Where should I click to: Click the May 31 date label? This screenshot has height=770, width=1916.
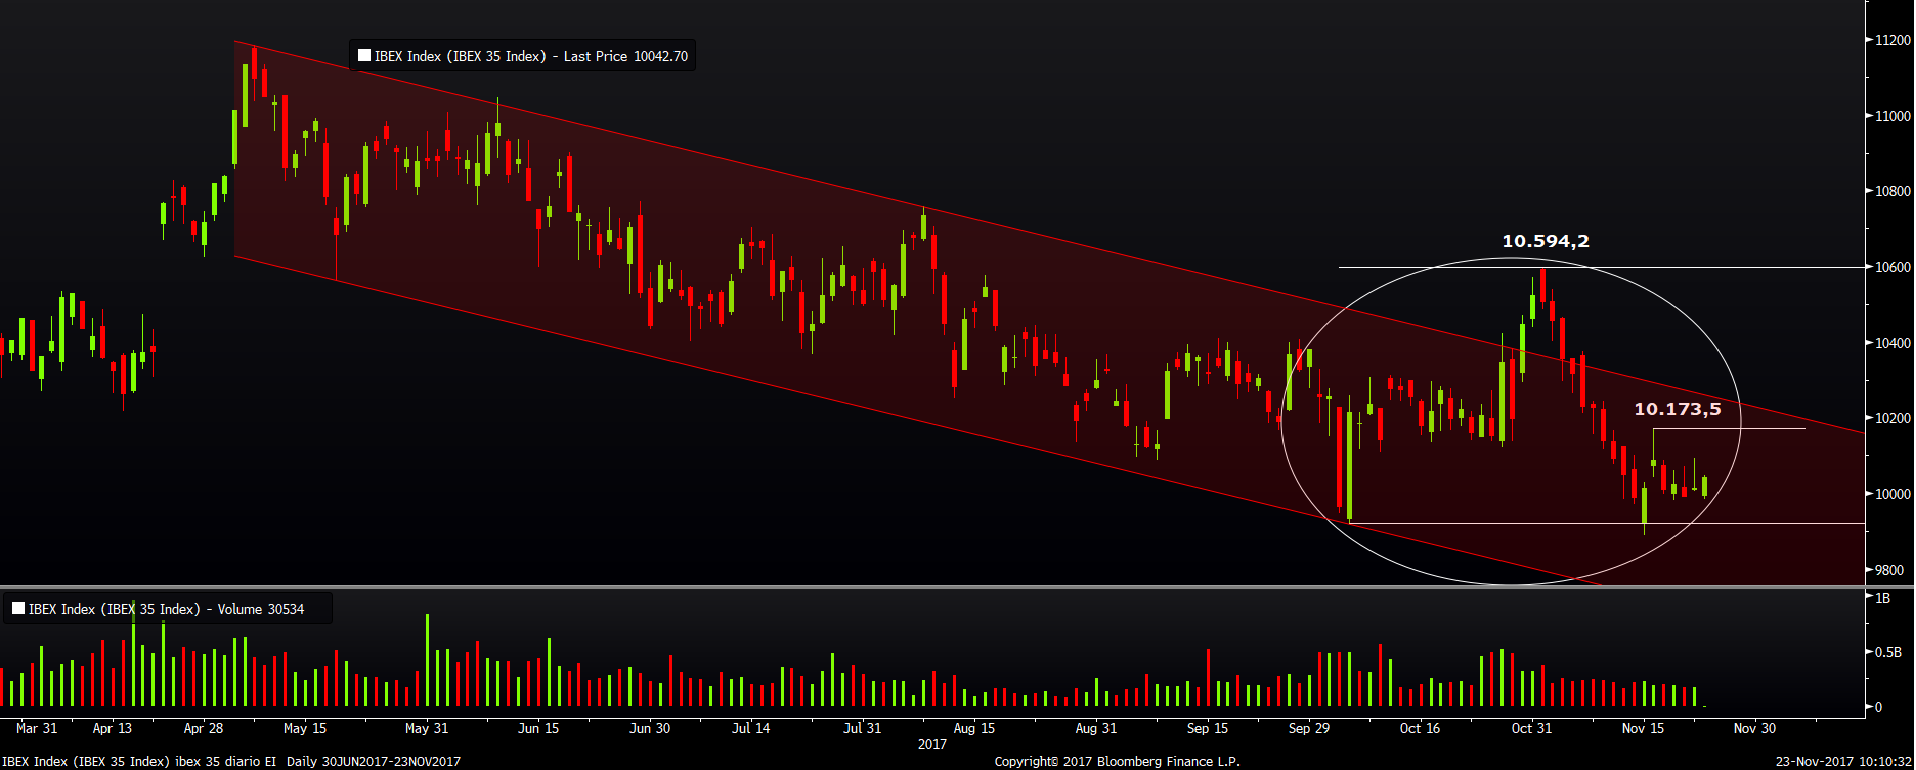(427, 728)
